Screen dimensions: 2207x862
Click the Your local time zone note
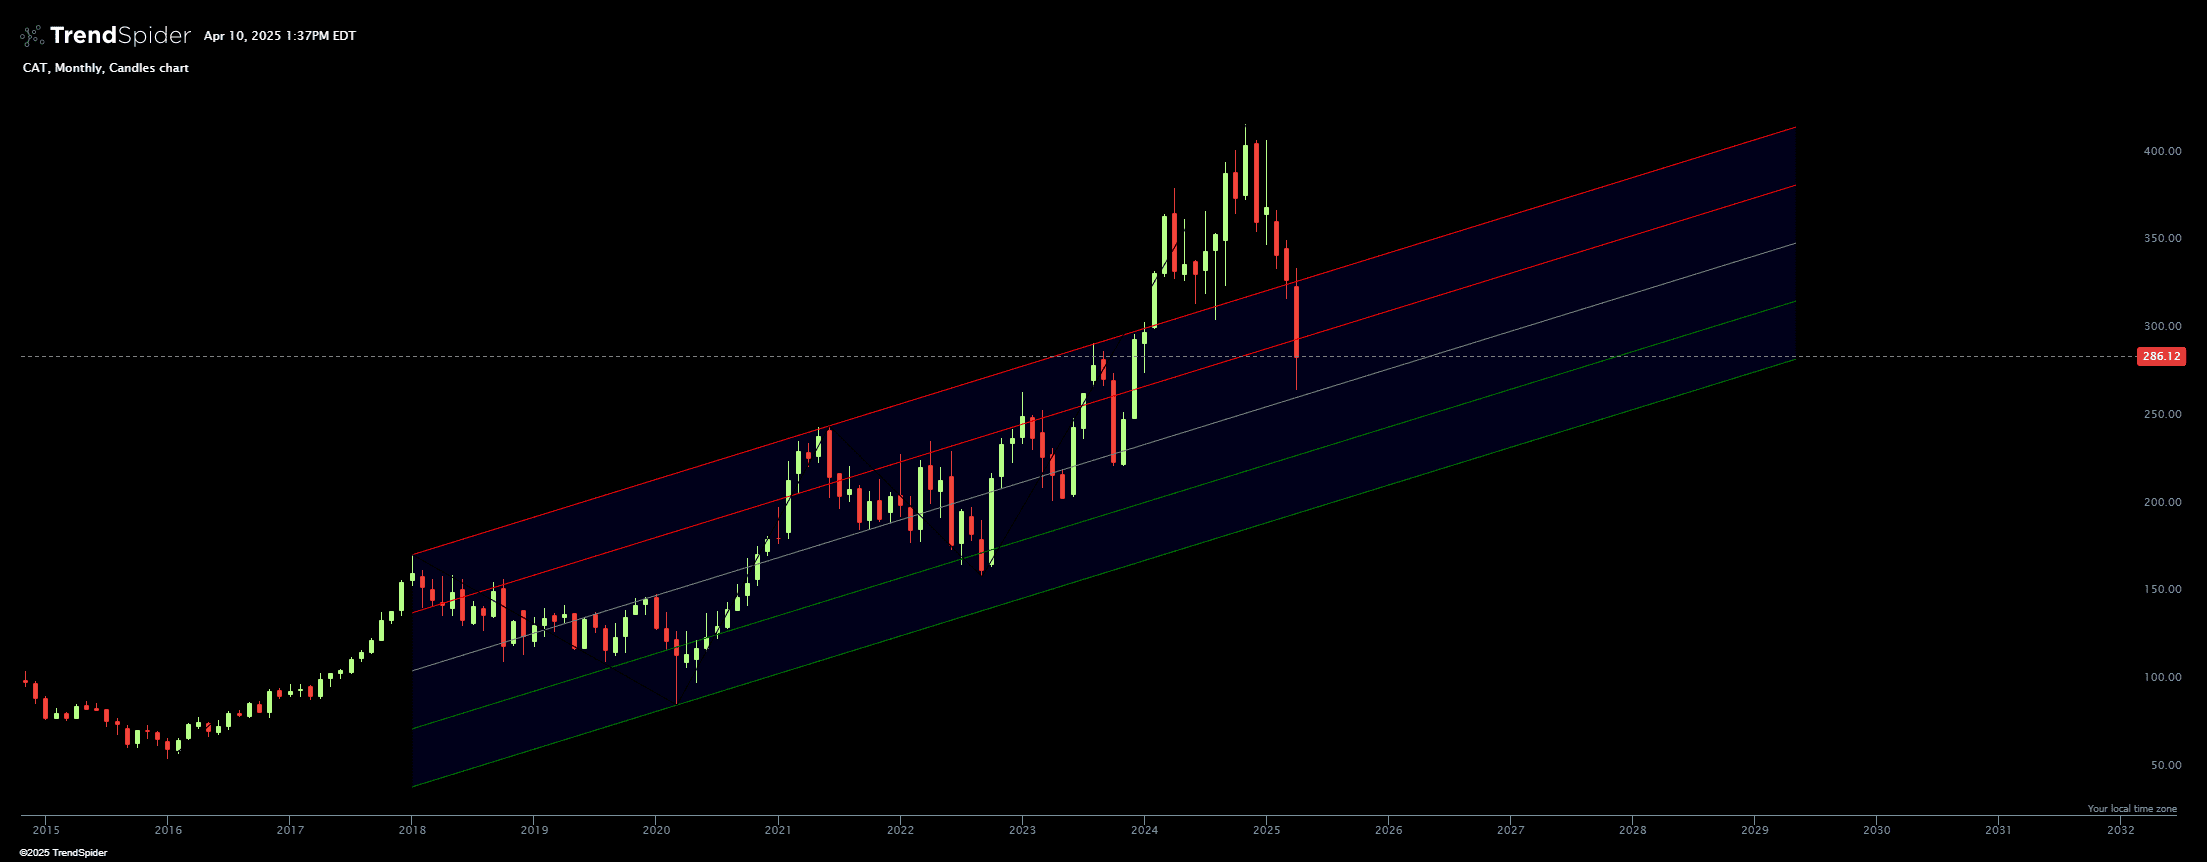(2132, 809)
